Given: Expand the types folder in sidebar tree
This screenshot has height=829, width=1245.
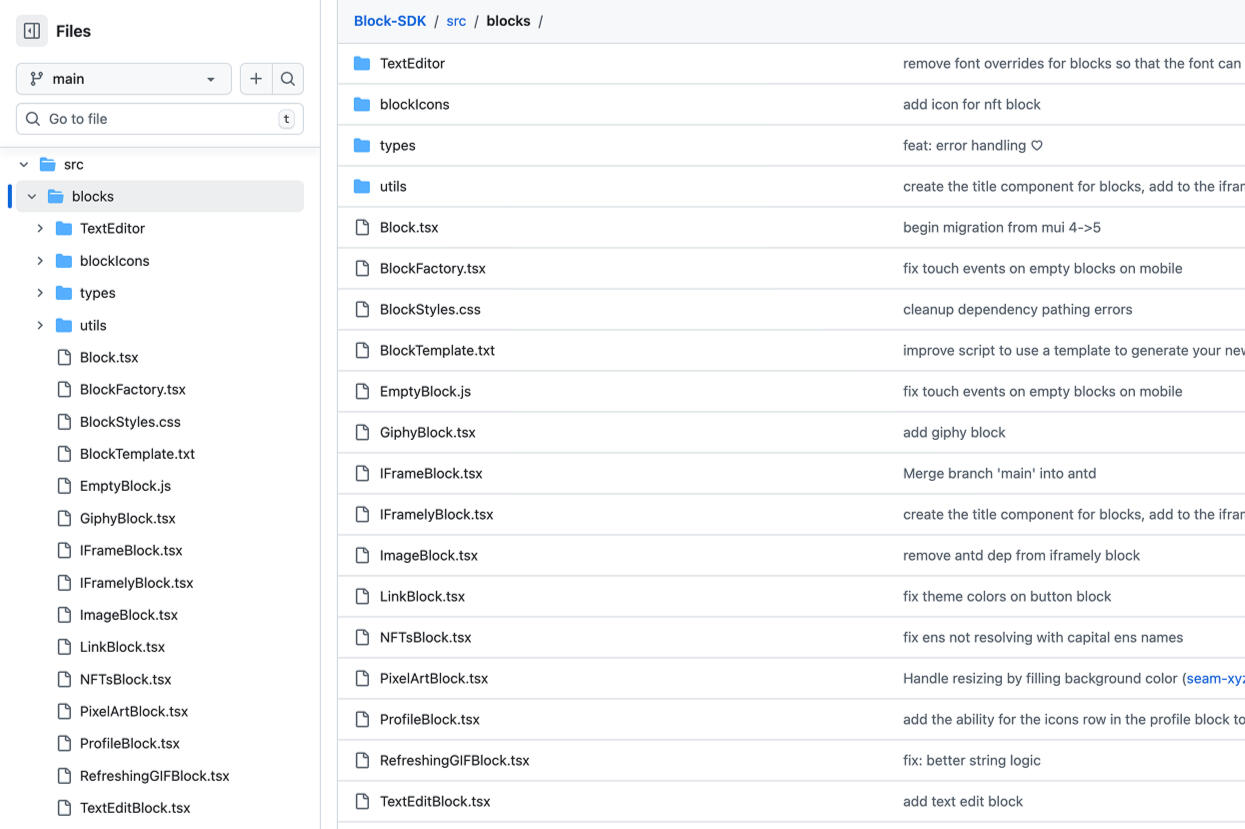Looking at the screenshot, I should tap(40, 293).
